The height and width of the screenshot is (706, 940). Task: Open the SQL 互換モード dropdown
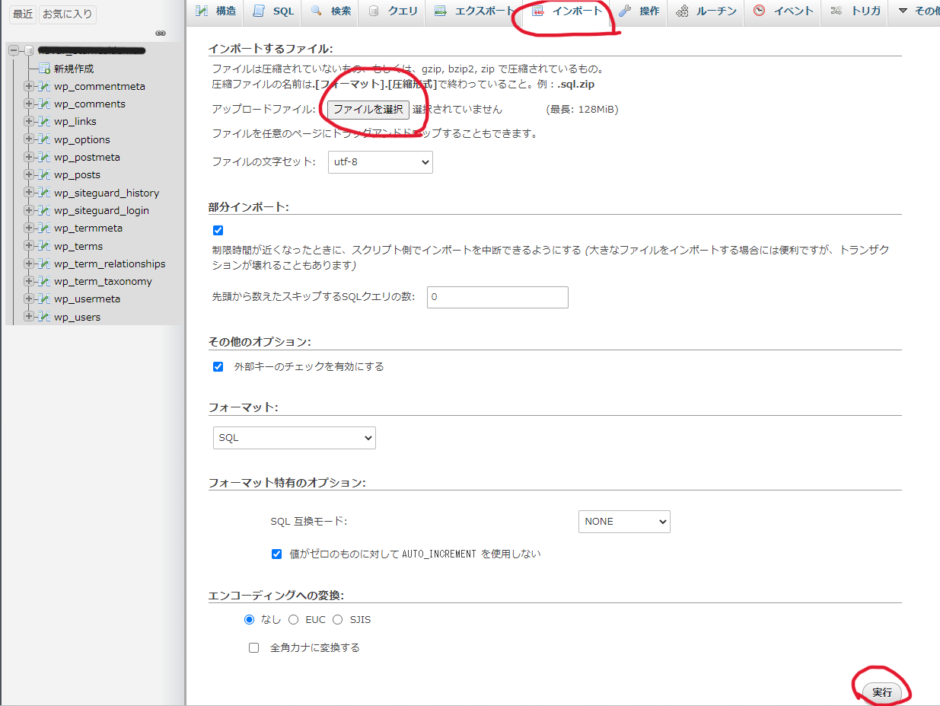pyautogui.click(x=624, y=521)
